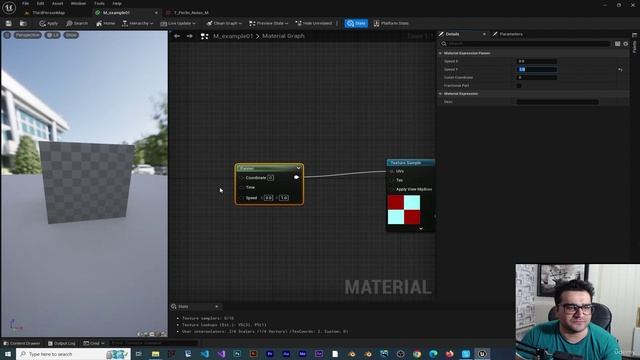Click the Windows Start button

click(x=8, y=354)
